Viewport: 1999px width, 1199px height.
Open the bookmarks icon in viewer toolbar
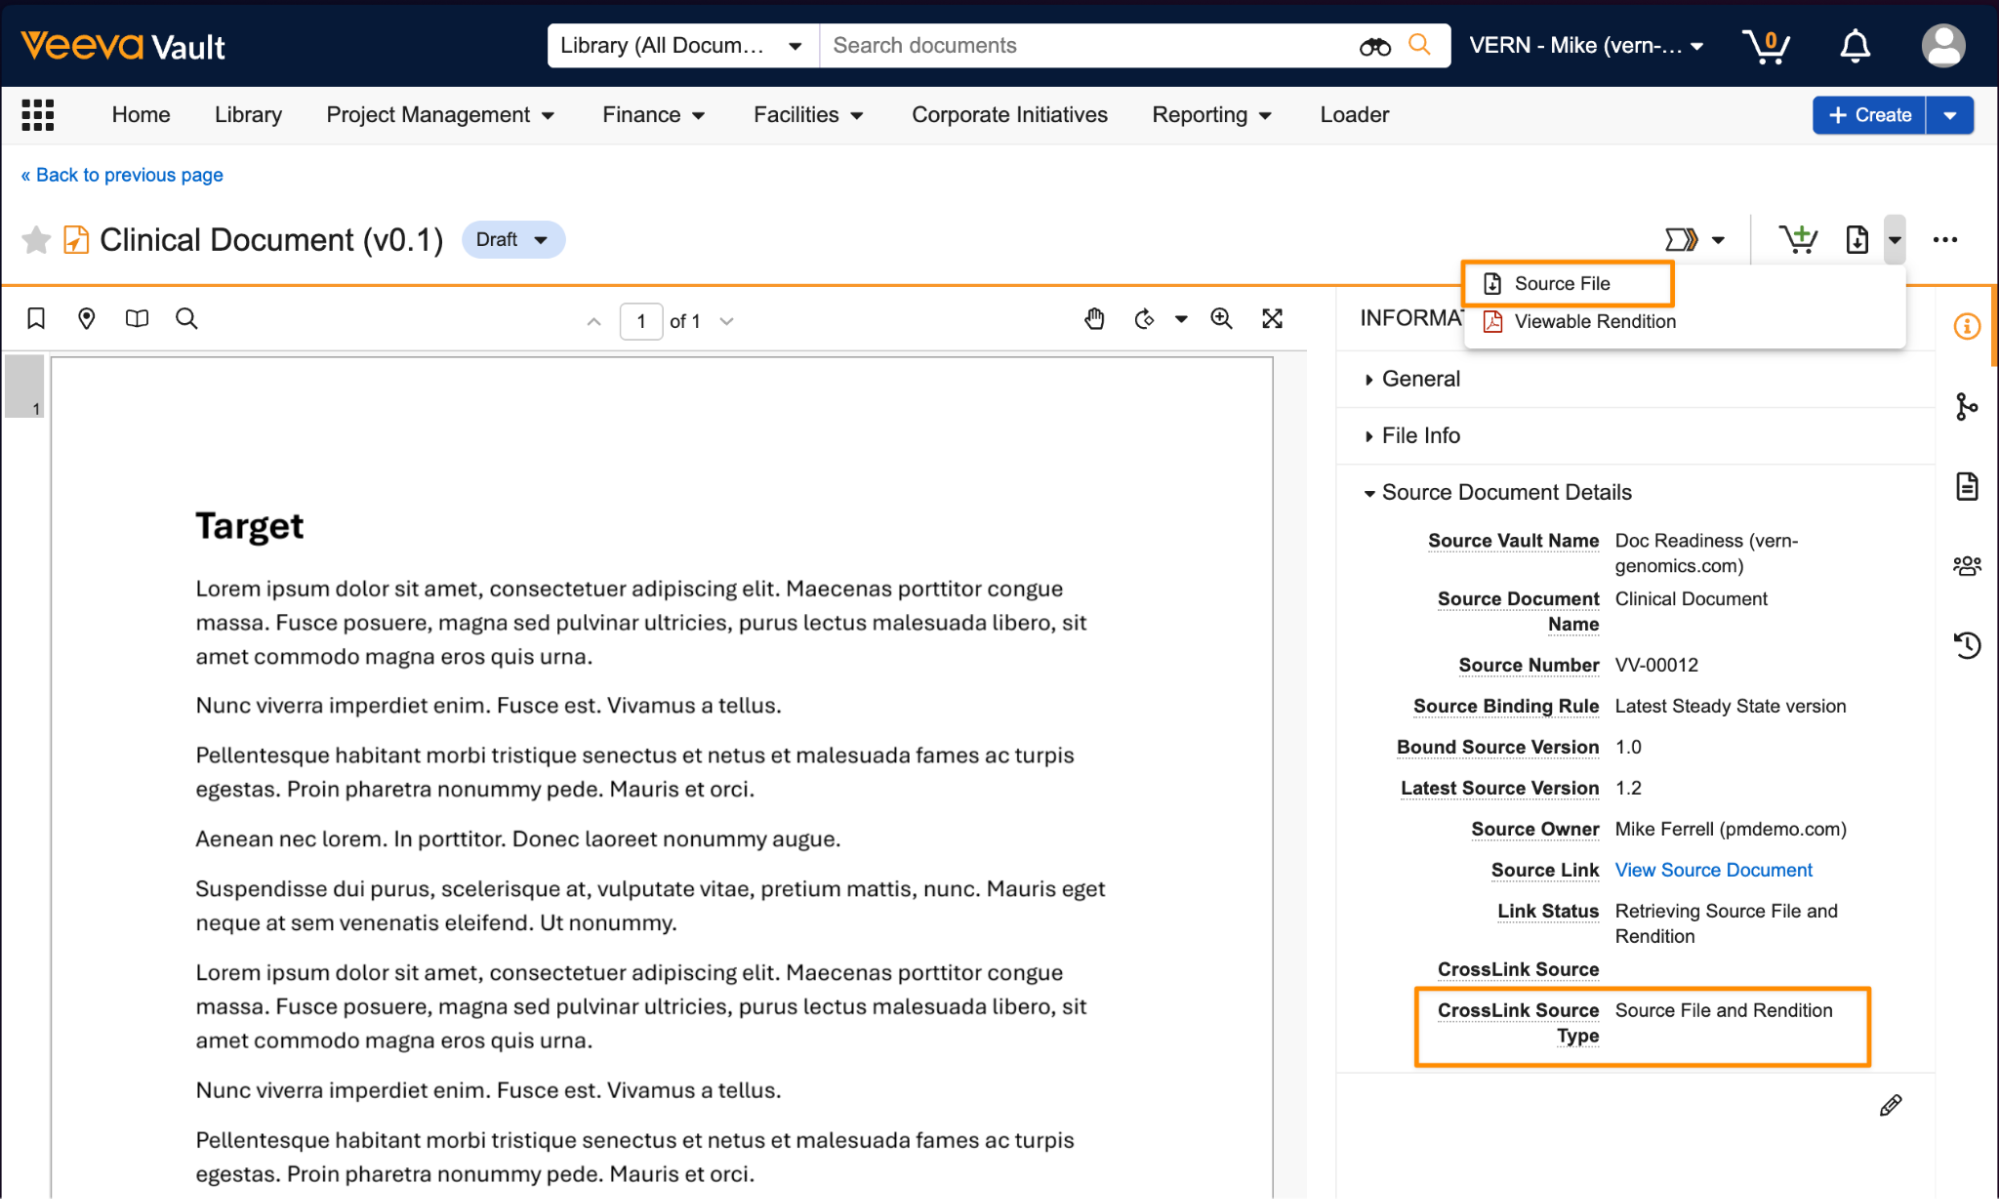(x=36, y=319)
